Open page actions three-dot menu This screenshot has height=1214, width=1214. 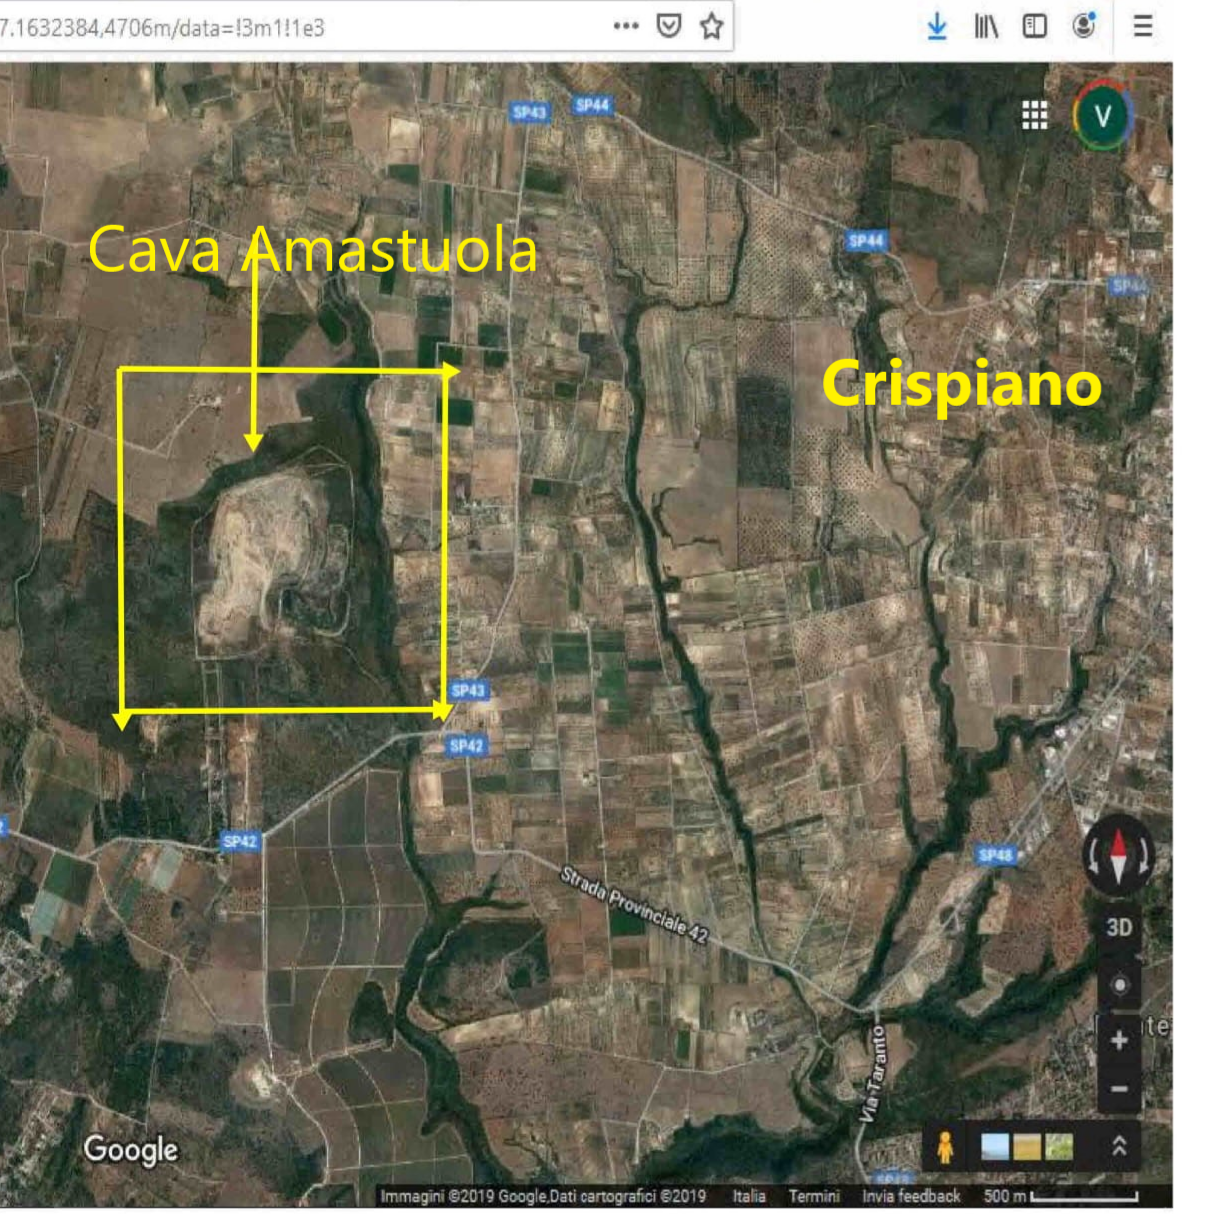(x=626, y=27)
